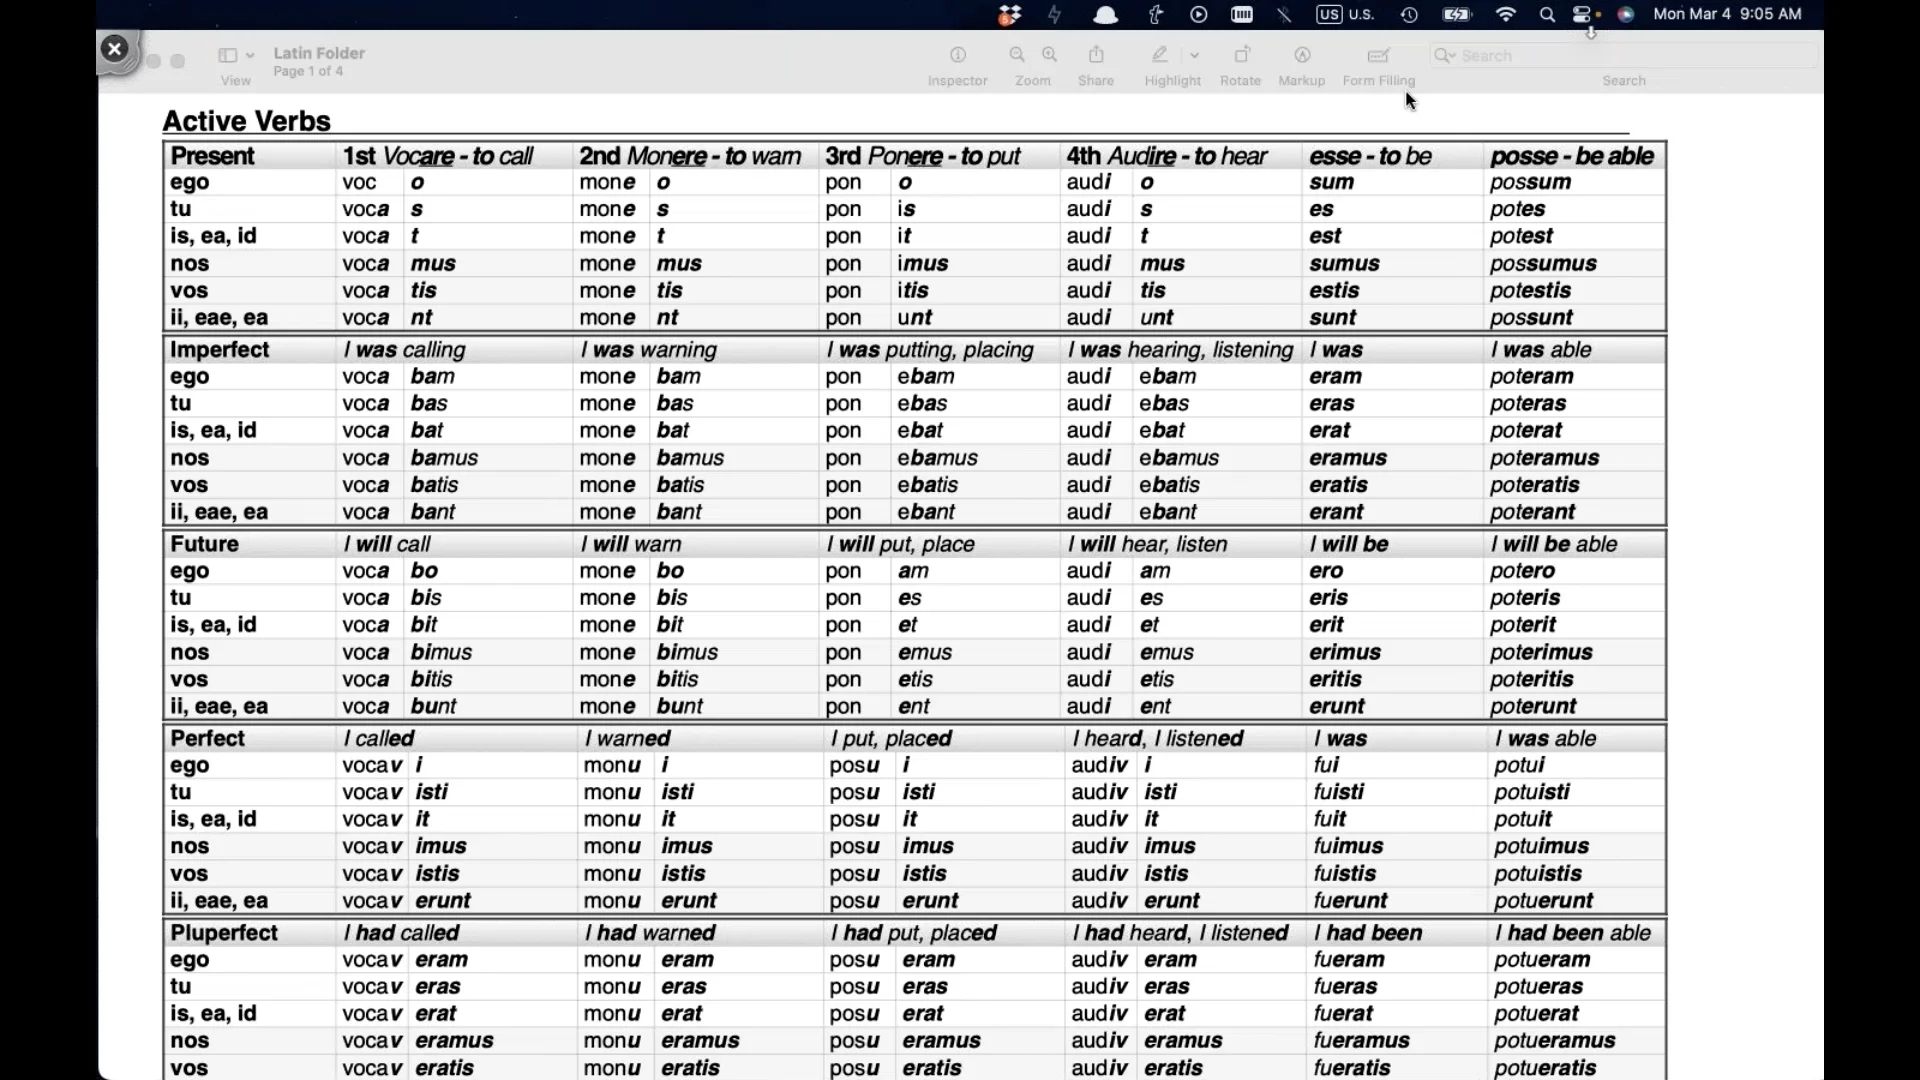Open the battery status menu

[x=1457, y=14]
